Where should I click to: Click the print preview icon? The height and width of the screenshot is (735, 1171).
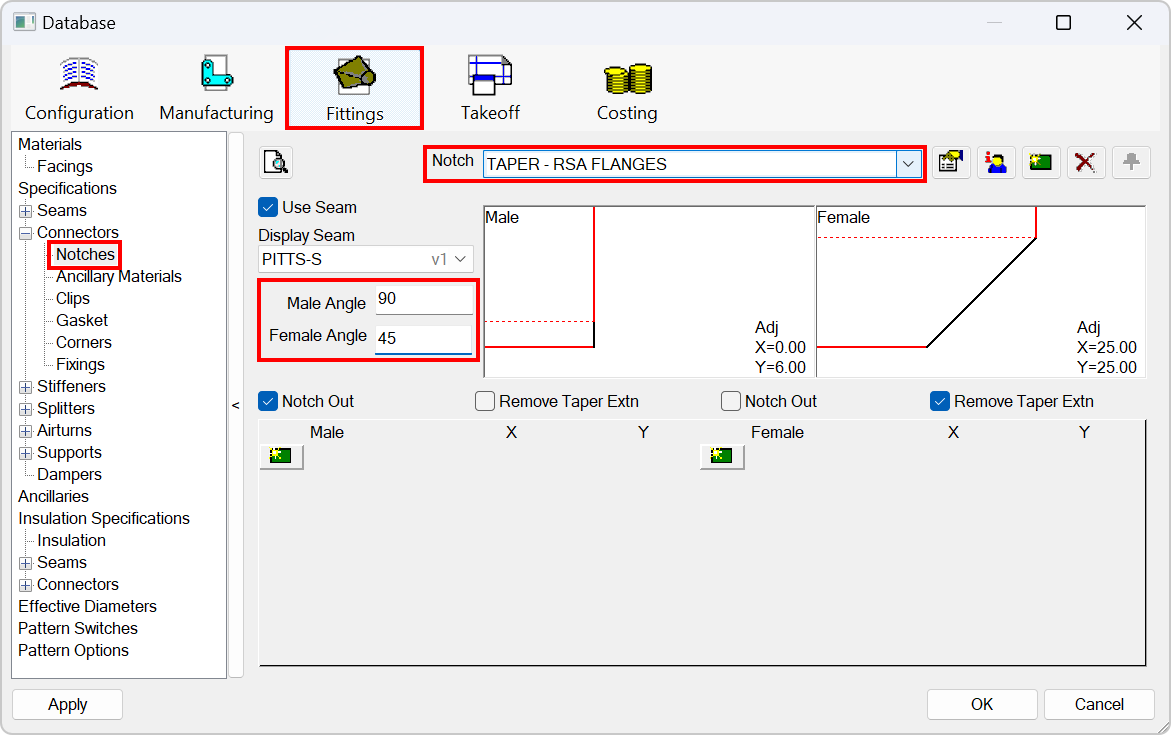point(276,161)
